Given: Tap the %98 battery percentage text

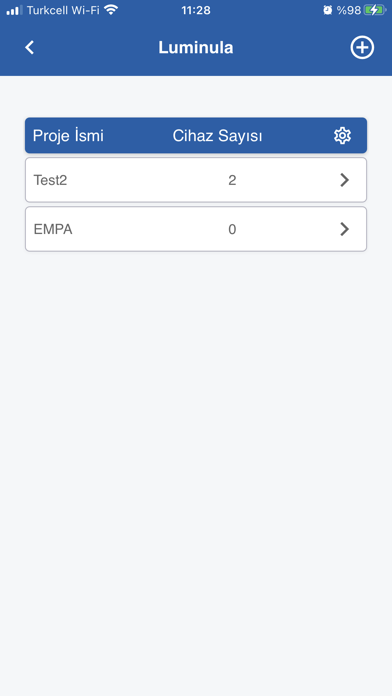Looking at the screenshot, I should click(x=348, y=10).
